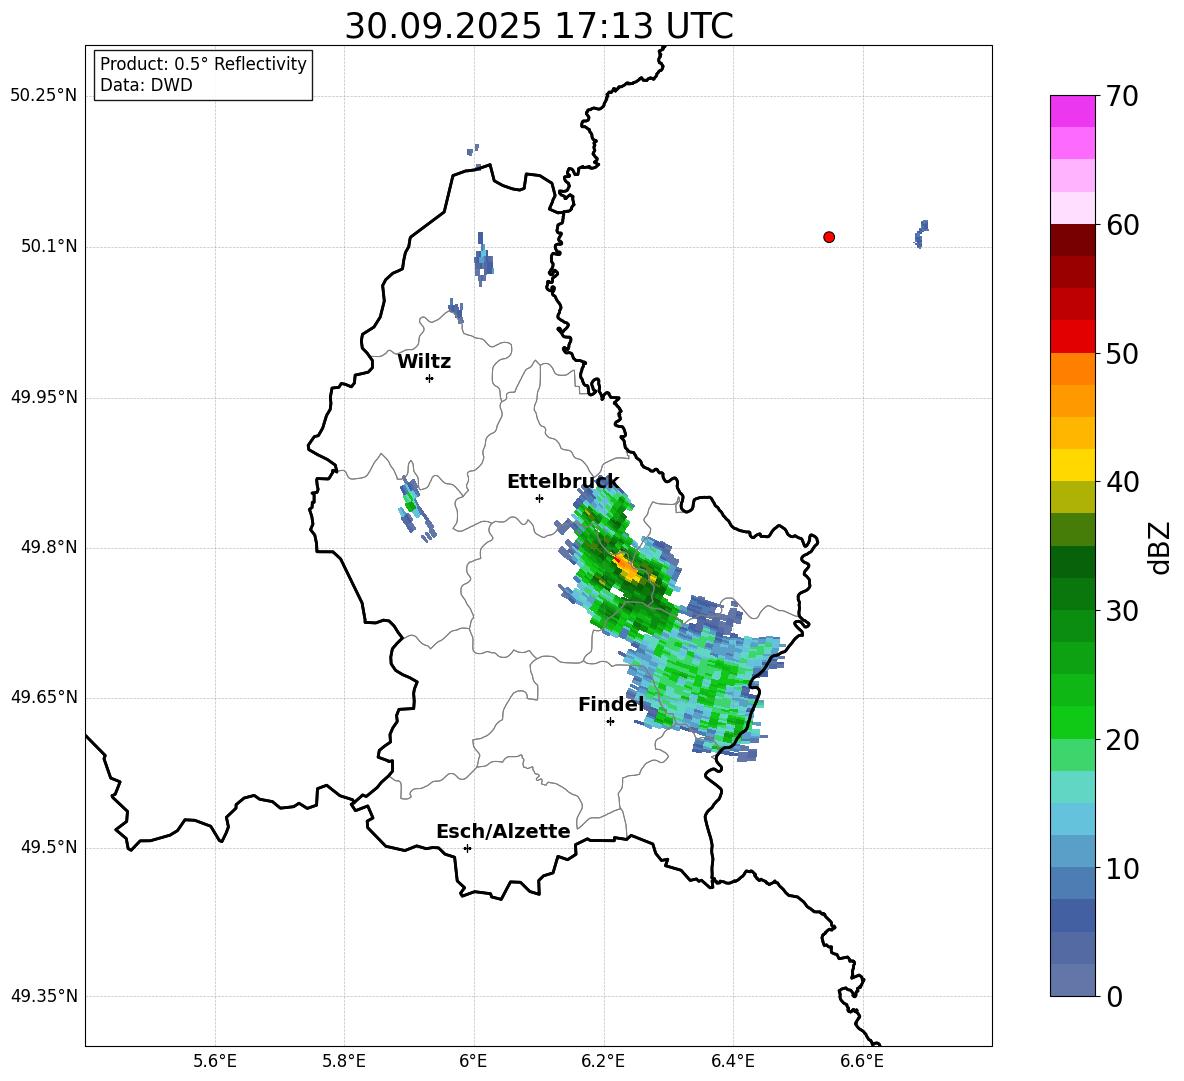Image resolution: width=1184 pixels, height=1081 pixels.
Task: Click the 5.8°E longitude label
Action: pos(344,1061)
